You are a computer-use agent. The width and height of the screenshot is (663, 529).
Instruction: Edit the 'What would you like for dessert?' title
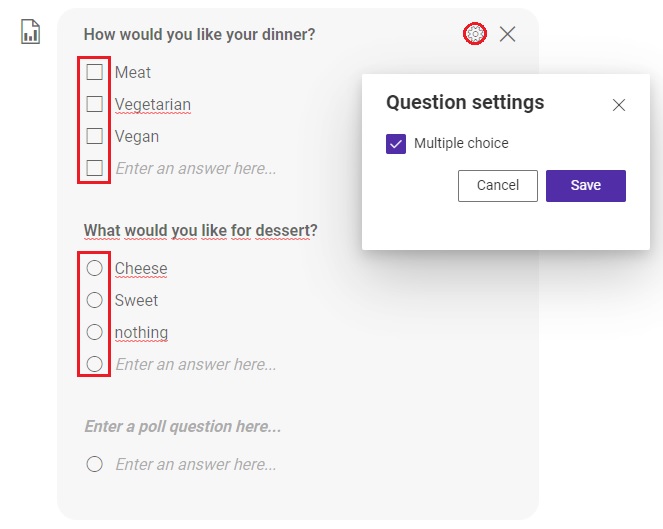[200, 231]
